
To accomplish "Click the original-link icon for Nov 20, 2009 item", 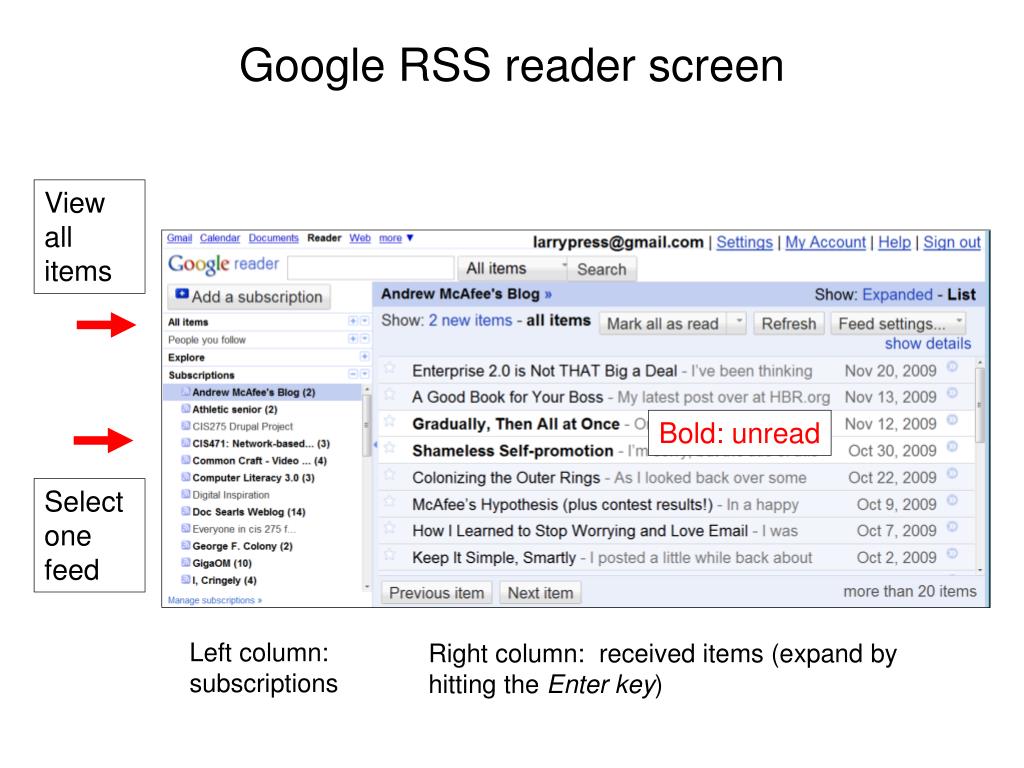I will point(952,367).
